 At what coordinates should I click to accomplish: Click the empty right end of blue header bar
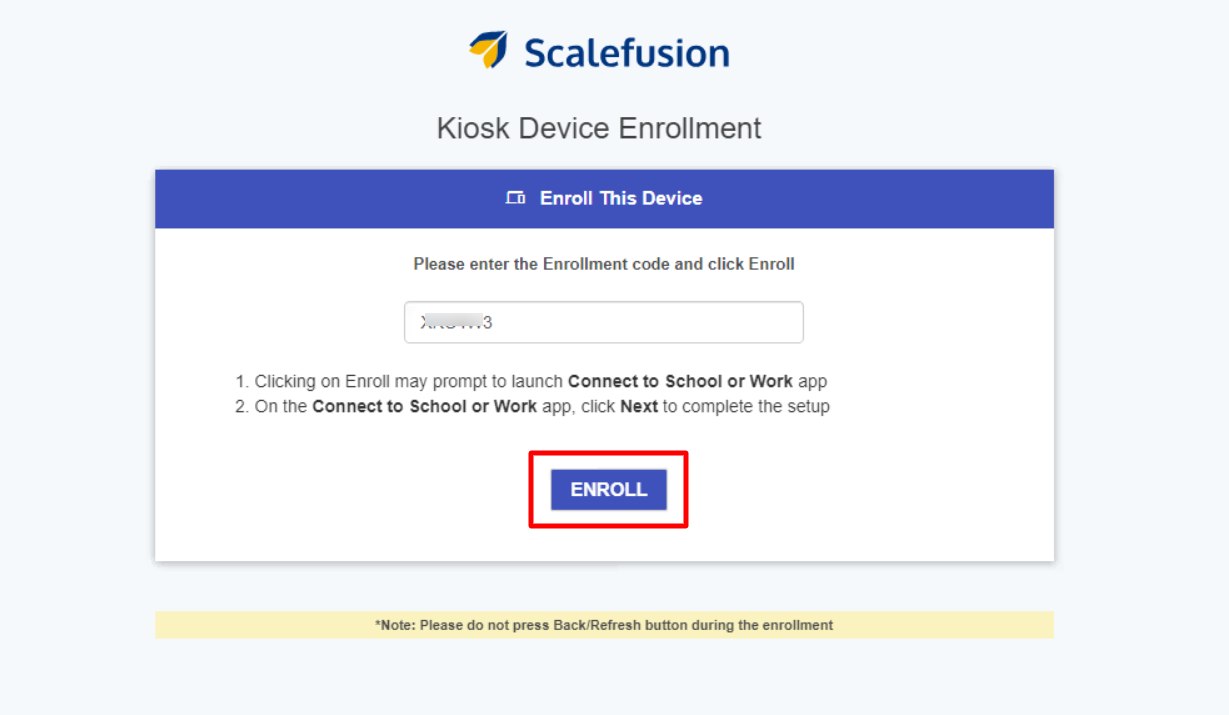(950, 198)
